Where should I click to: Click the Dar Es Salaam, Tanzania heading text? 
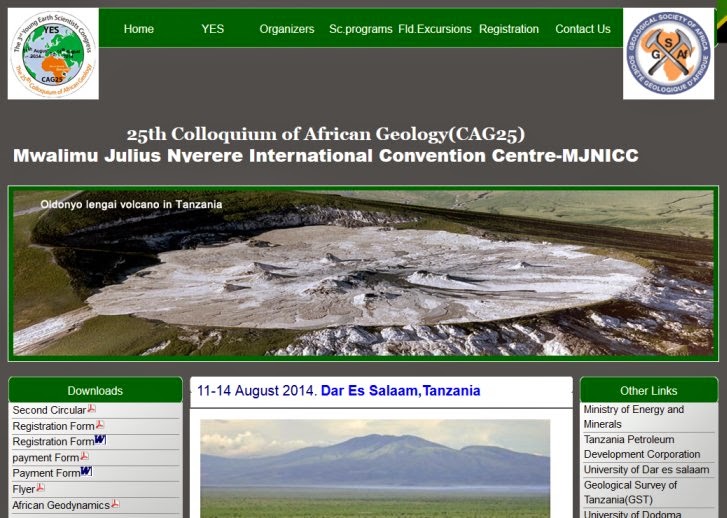pos(401,391)
